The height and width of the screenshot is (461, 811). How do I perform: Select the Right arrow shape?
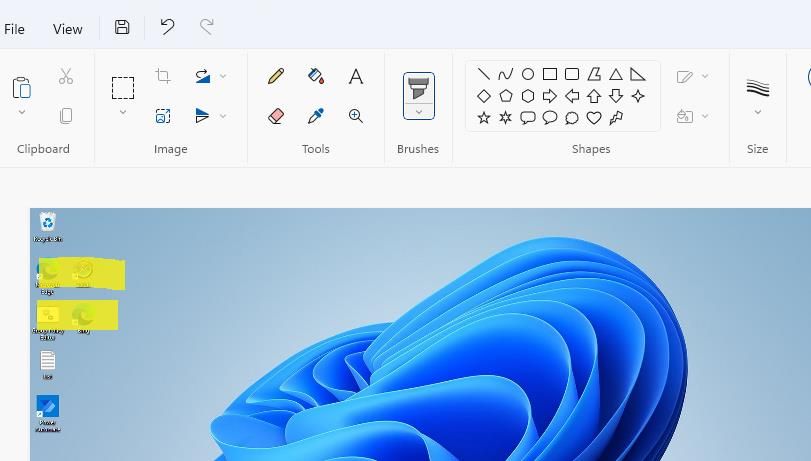point(550,96)
